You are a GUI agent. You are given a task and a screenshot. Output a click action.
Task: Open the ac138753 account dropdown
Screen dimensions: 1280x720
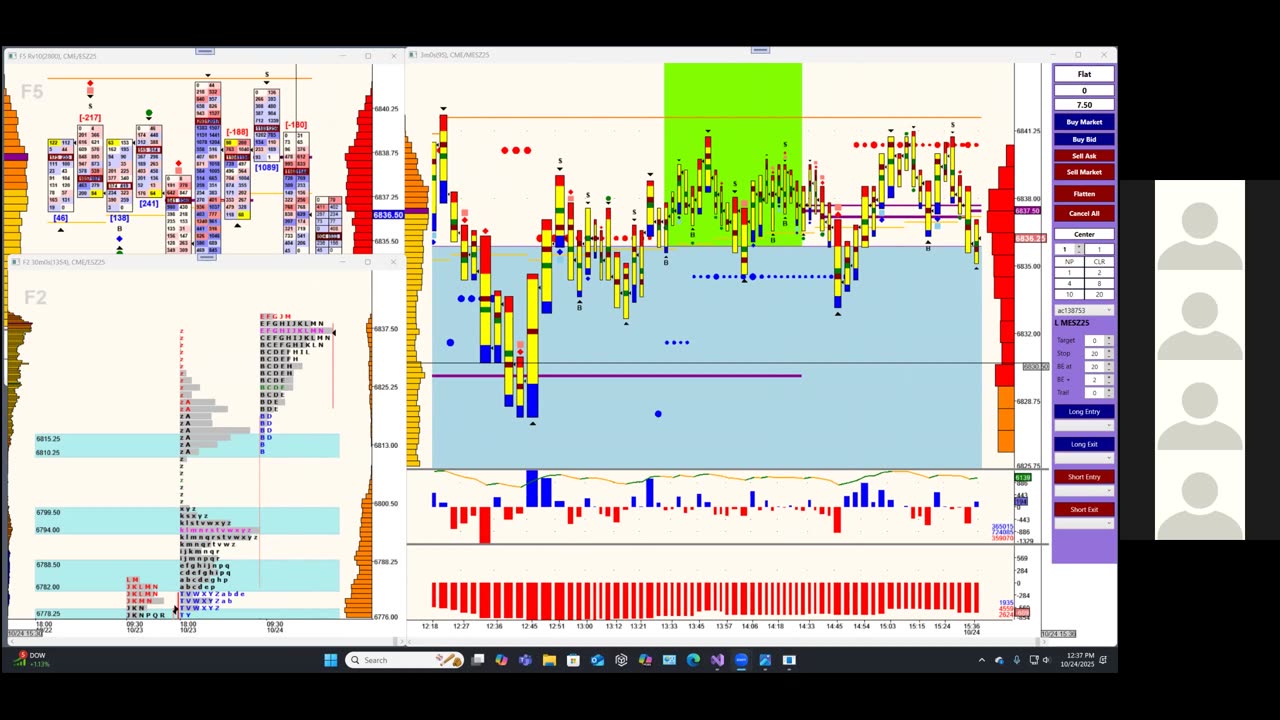pyautogui.click(x=1084, y=309)
